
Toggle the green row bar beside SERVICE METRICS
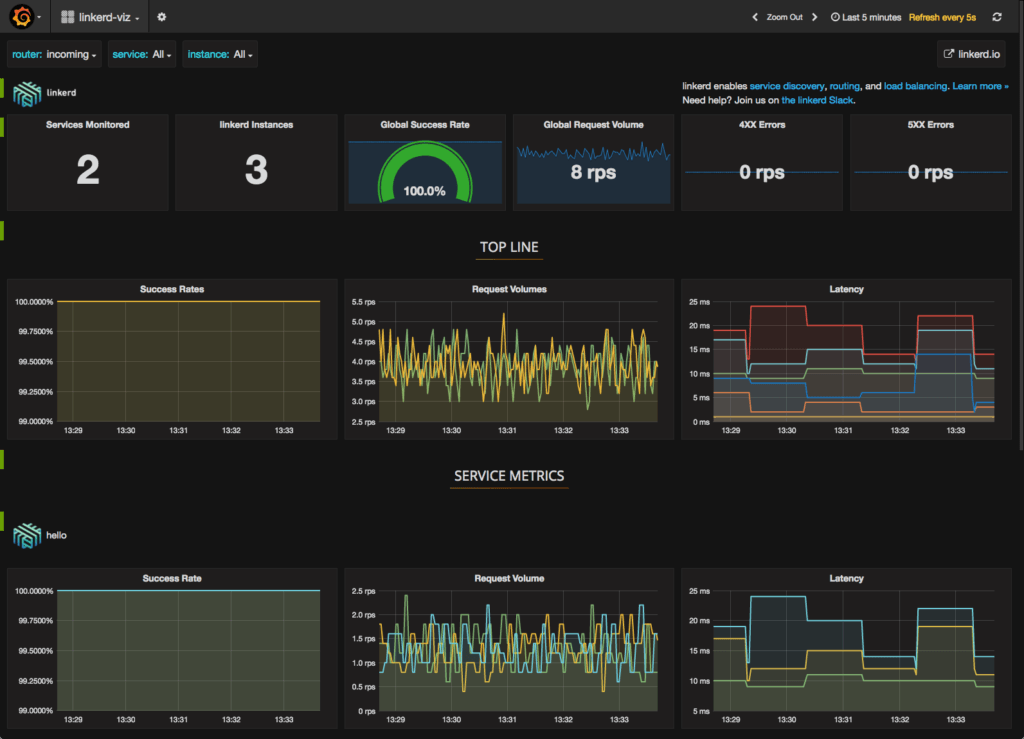pyautogui.click(x=3, y=460)
